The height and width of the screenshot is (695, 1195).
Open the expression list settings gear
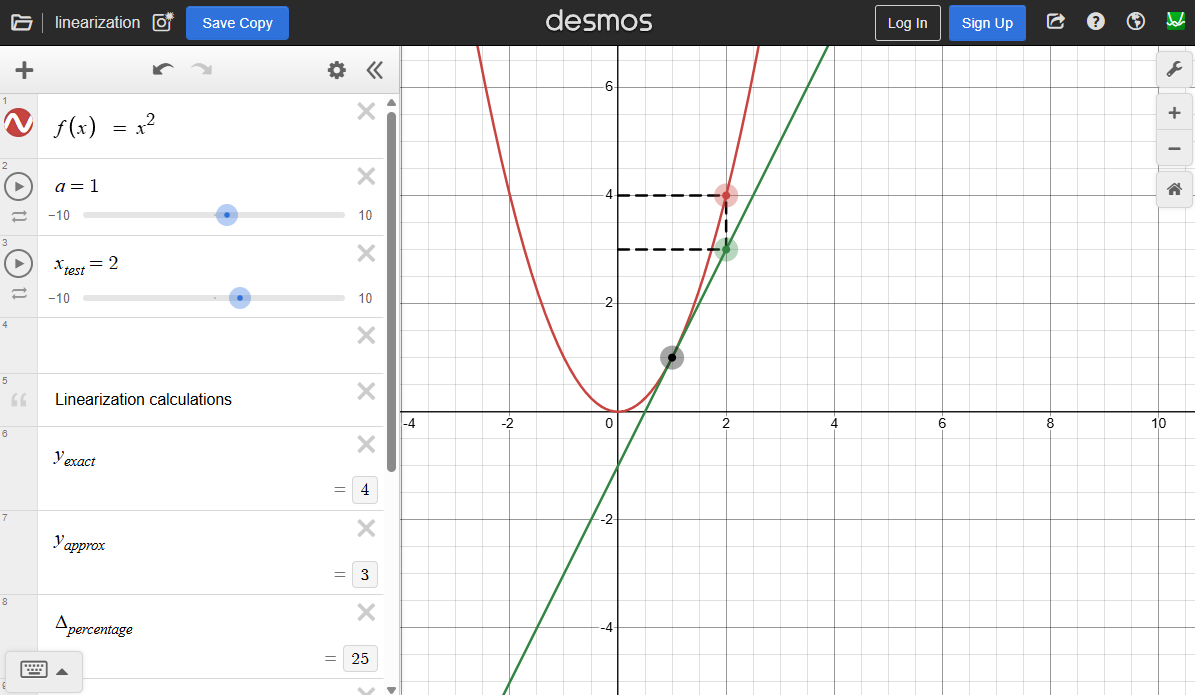[337, 70]
